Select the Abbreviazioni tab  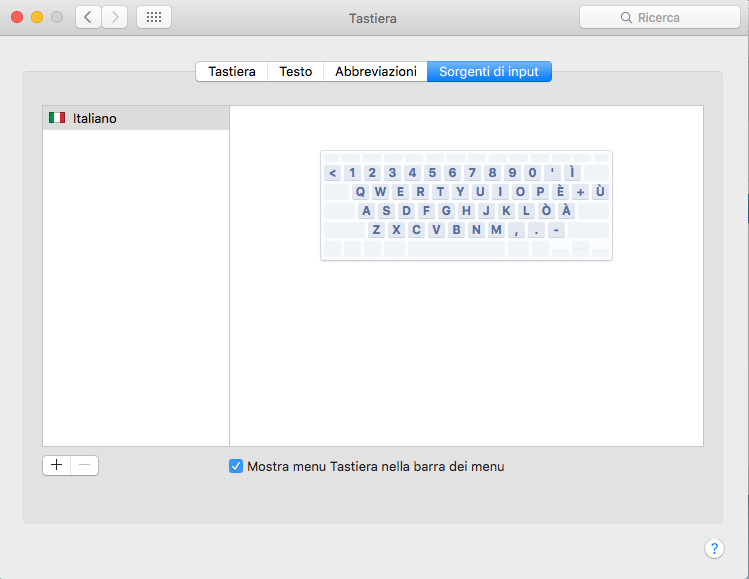(x=375, y=71)
